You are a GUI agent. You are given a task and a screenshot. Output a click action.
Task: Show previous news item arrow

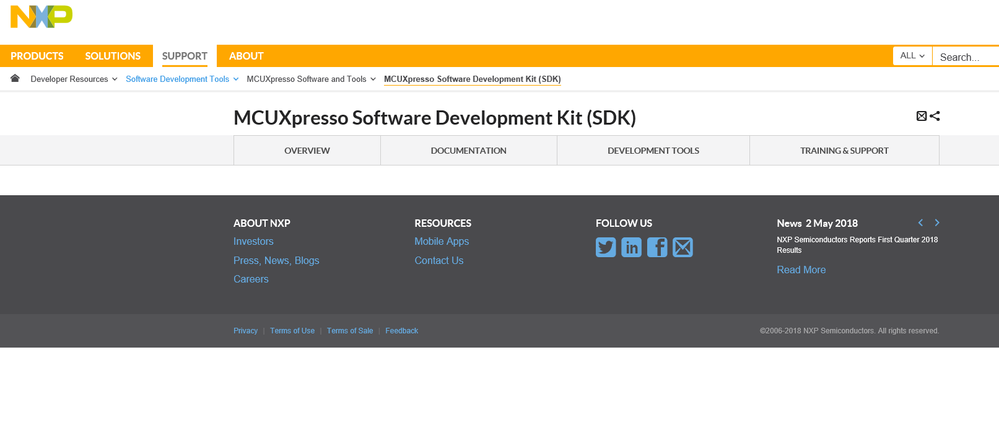921,222
